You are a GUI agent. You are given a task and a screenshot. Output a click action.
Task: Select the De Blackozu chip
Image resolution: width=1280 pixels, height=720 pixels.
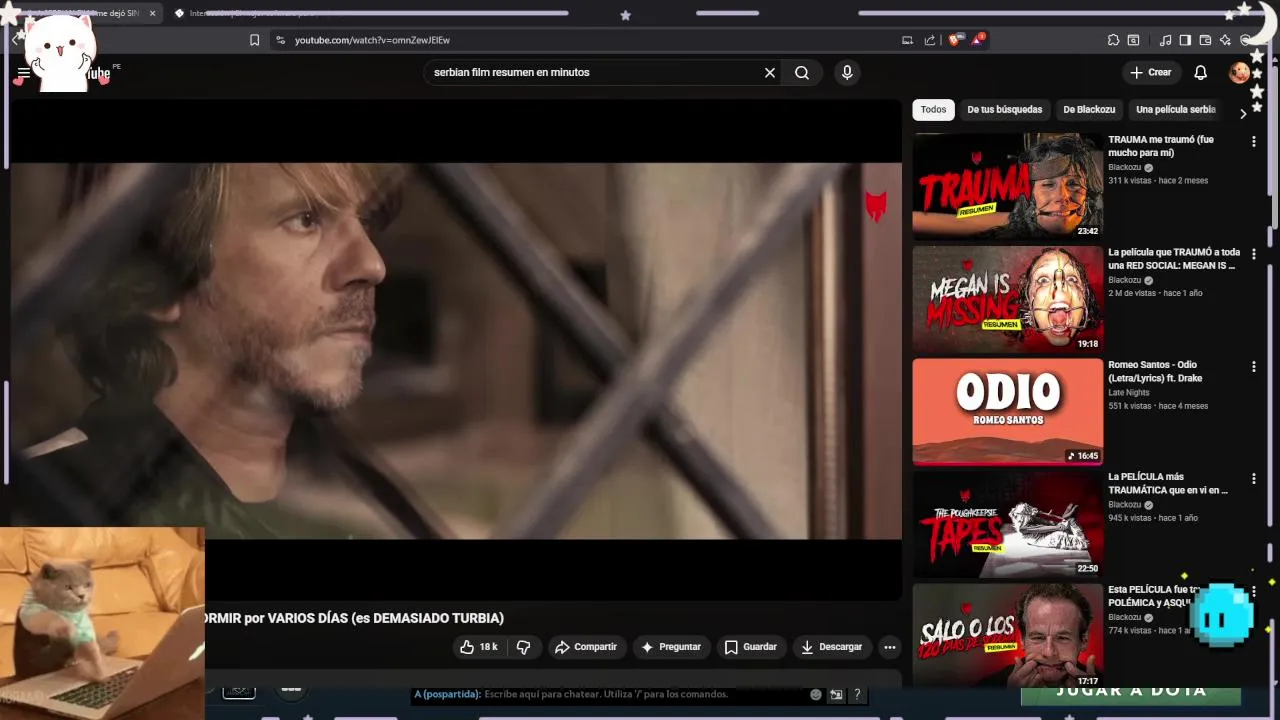coord(1089,110)
